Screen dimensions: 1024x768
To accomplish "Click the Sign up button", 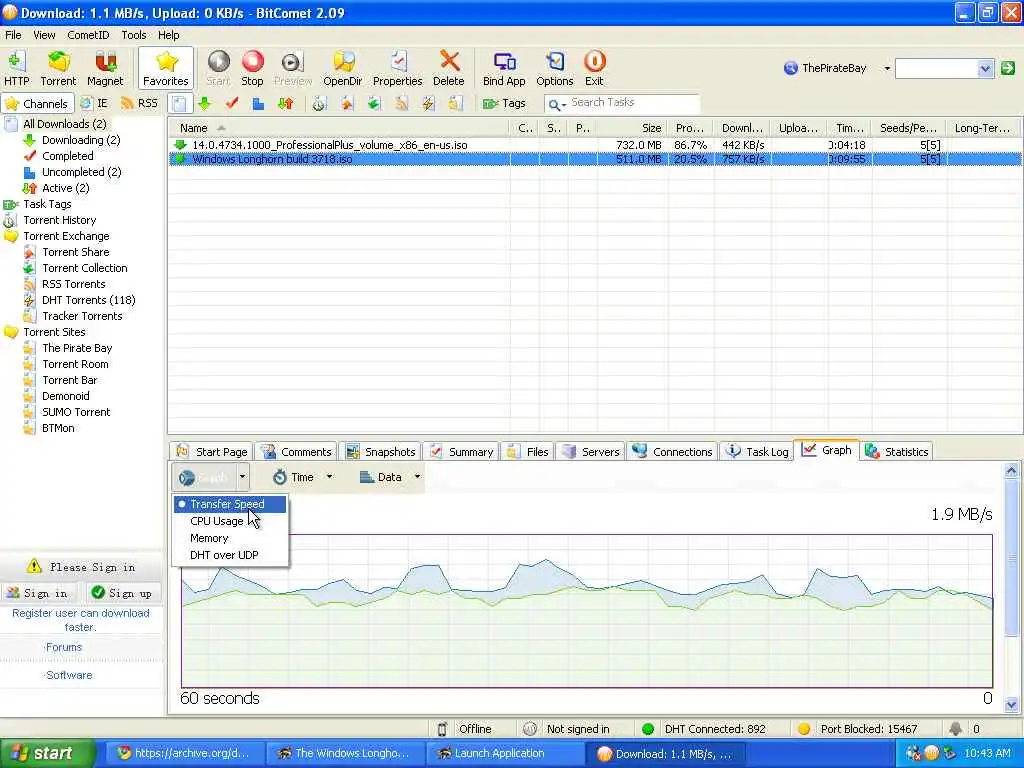I will 123,593.
